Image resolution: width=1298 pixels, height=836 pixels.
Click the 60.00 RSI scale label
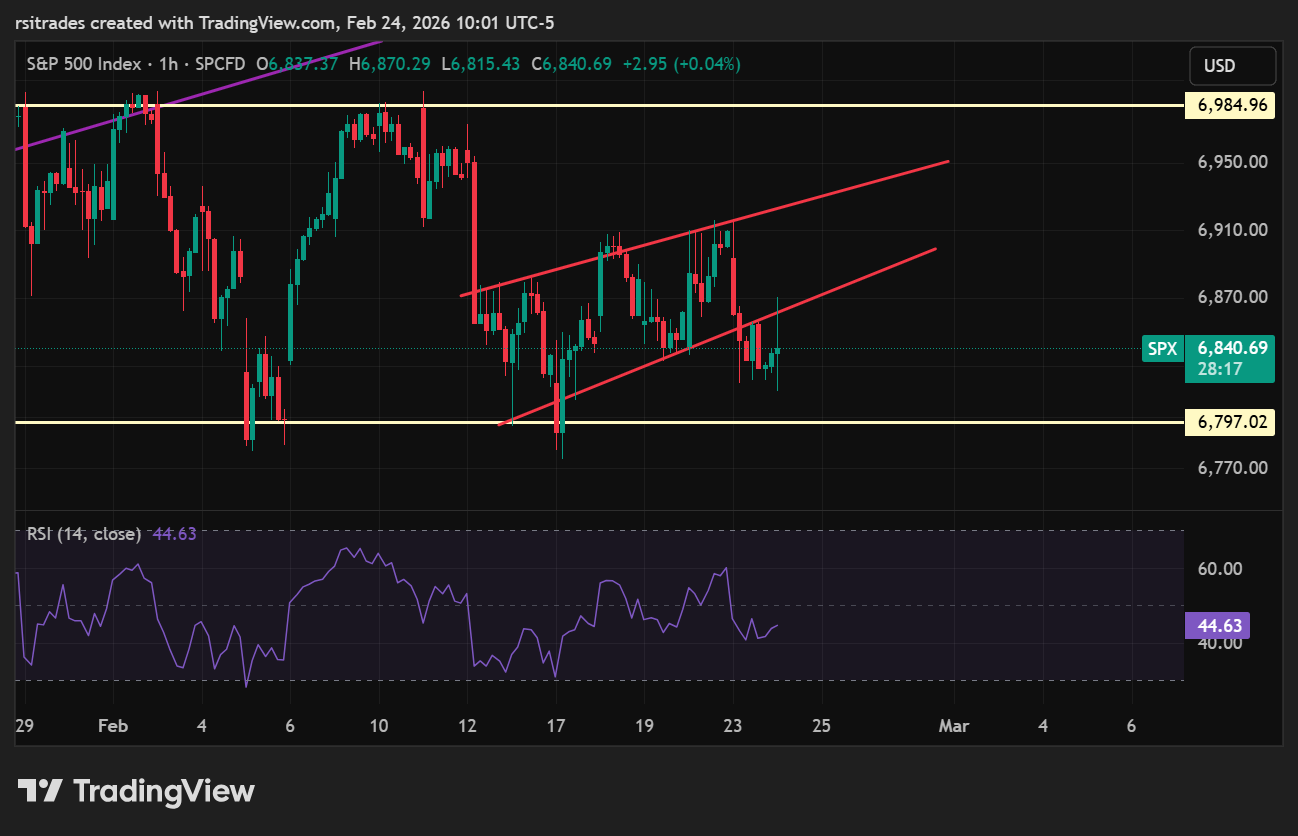click(x=1219, y=569)
